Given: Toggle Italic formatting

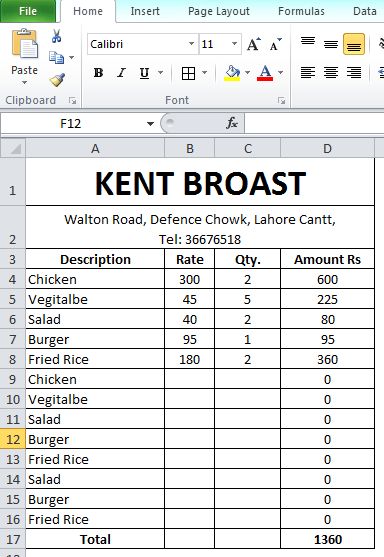Looking at the screenshot, I should coord(121,73).
